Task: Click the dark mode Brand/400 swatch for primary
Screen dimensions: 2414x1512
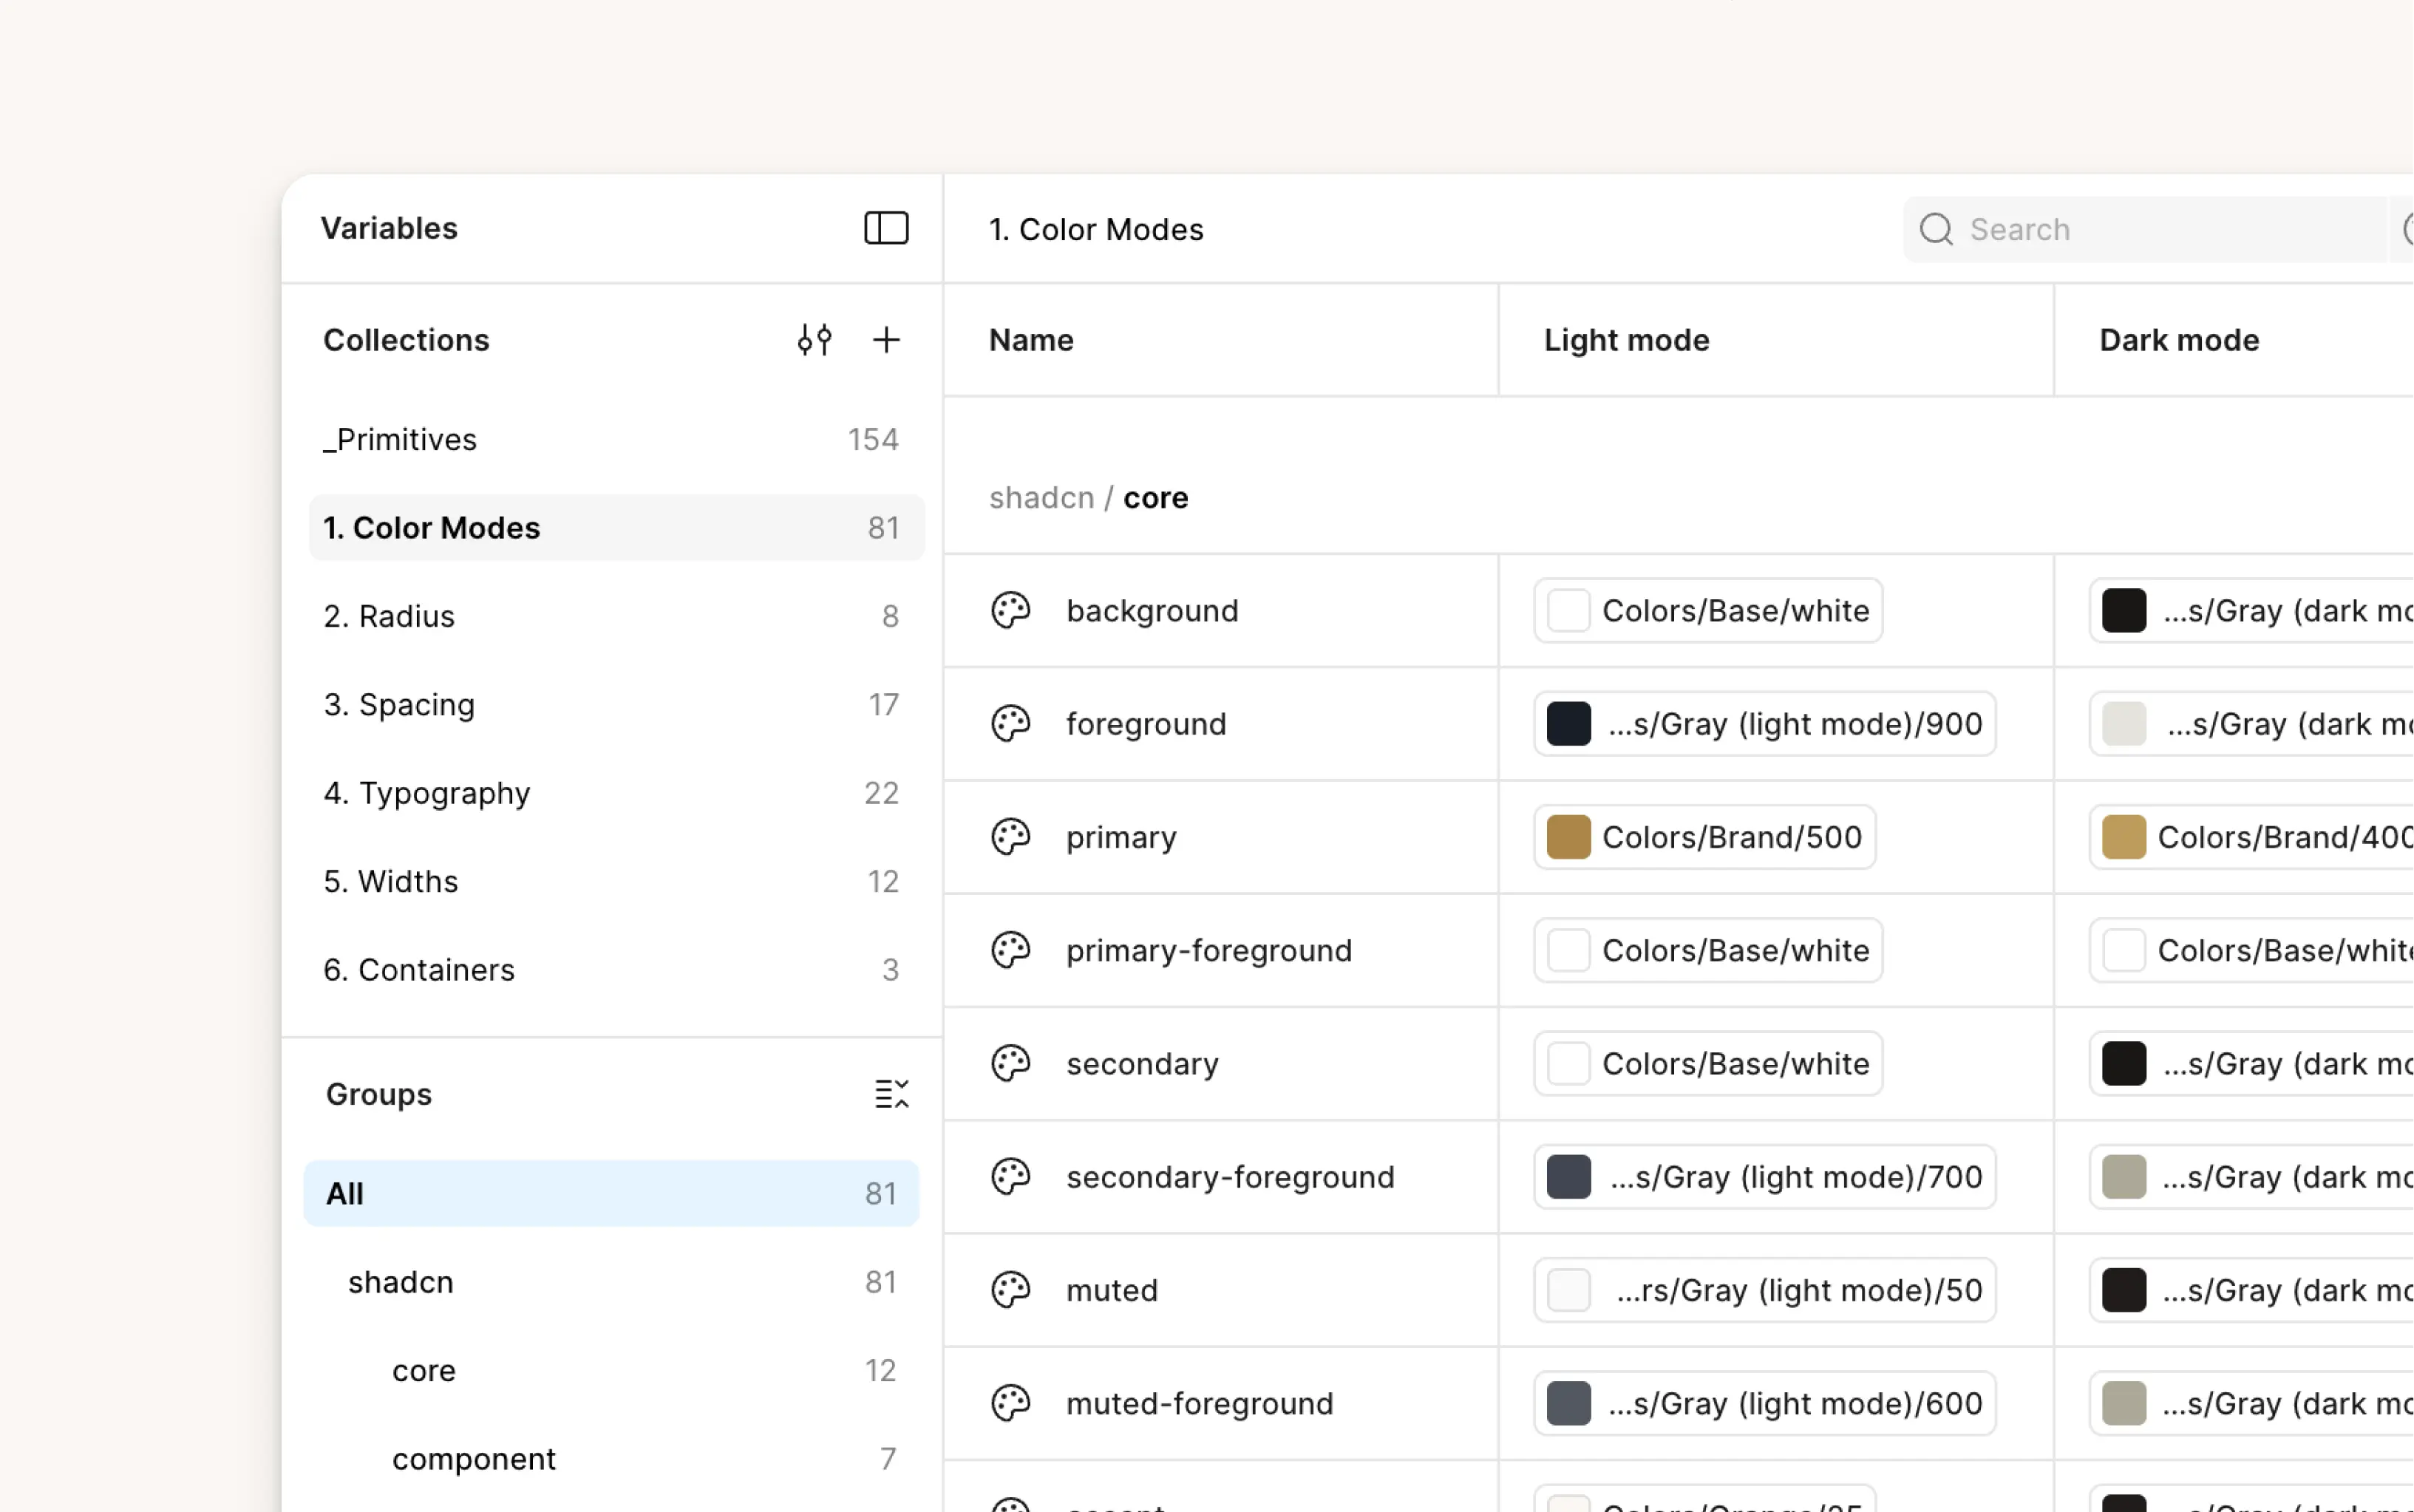Action: pyautogui.click(x=2124, y=837)
